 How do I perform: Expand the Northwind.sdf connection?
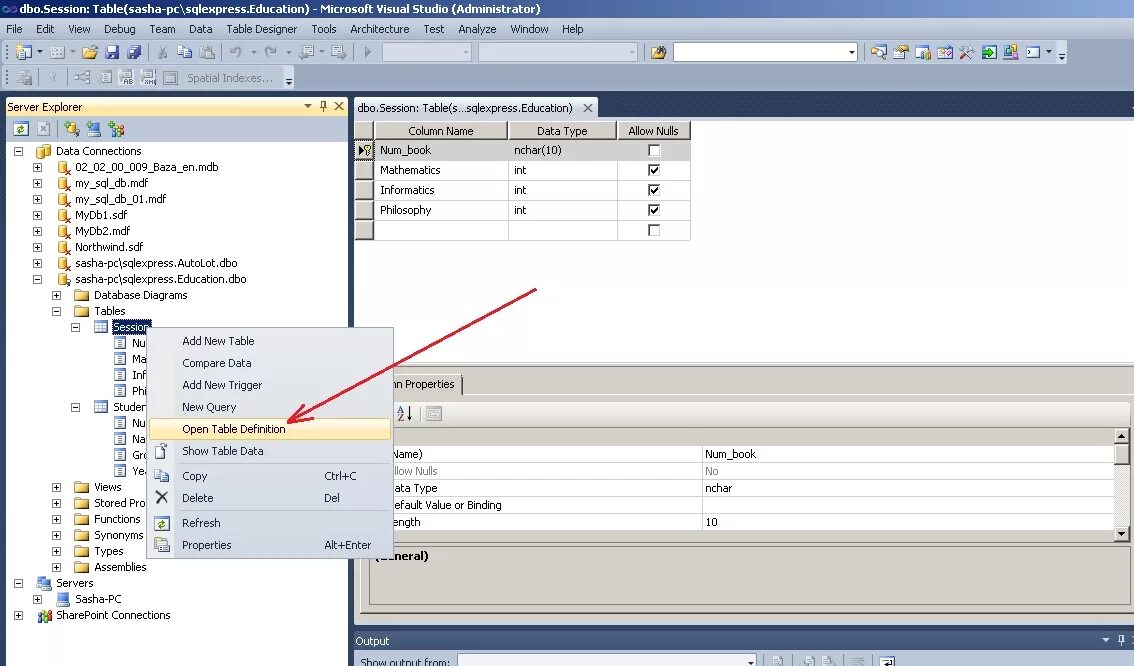point(38,247)
